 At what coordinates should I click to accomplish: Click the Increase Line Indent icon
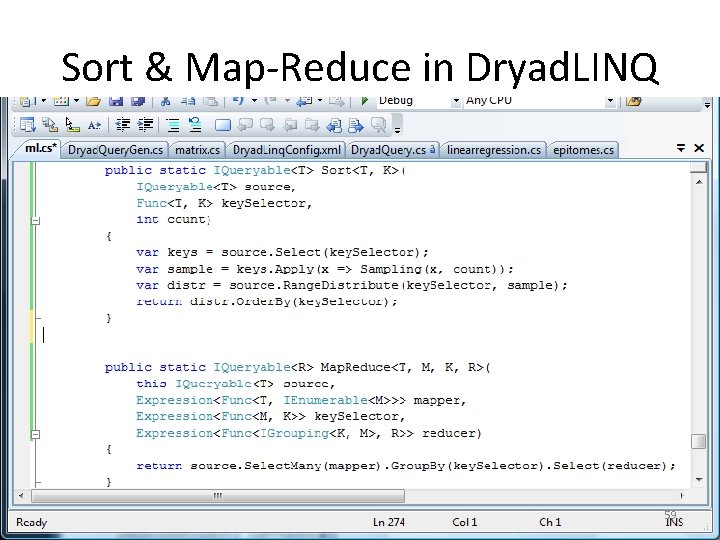coord(145,125)
